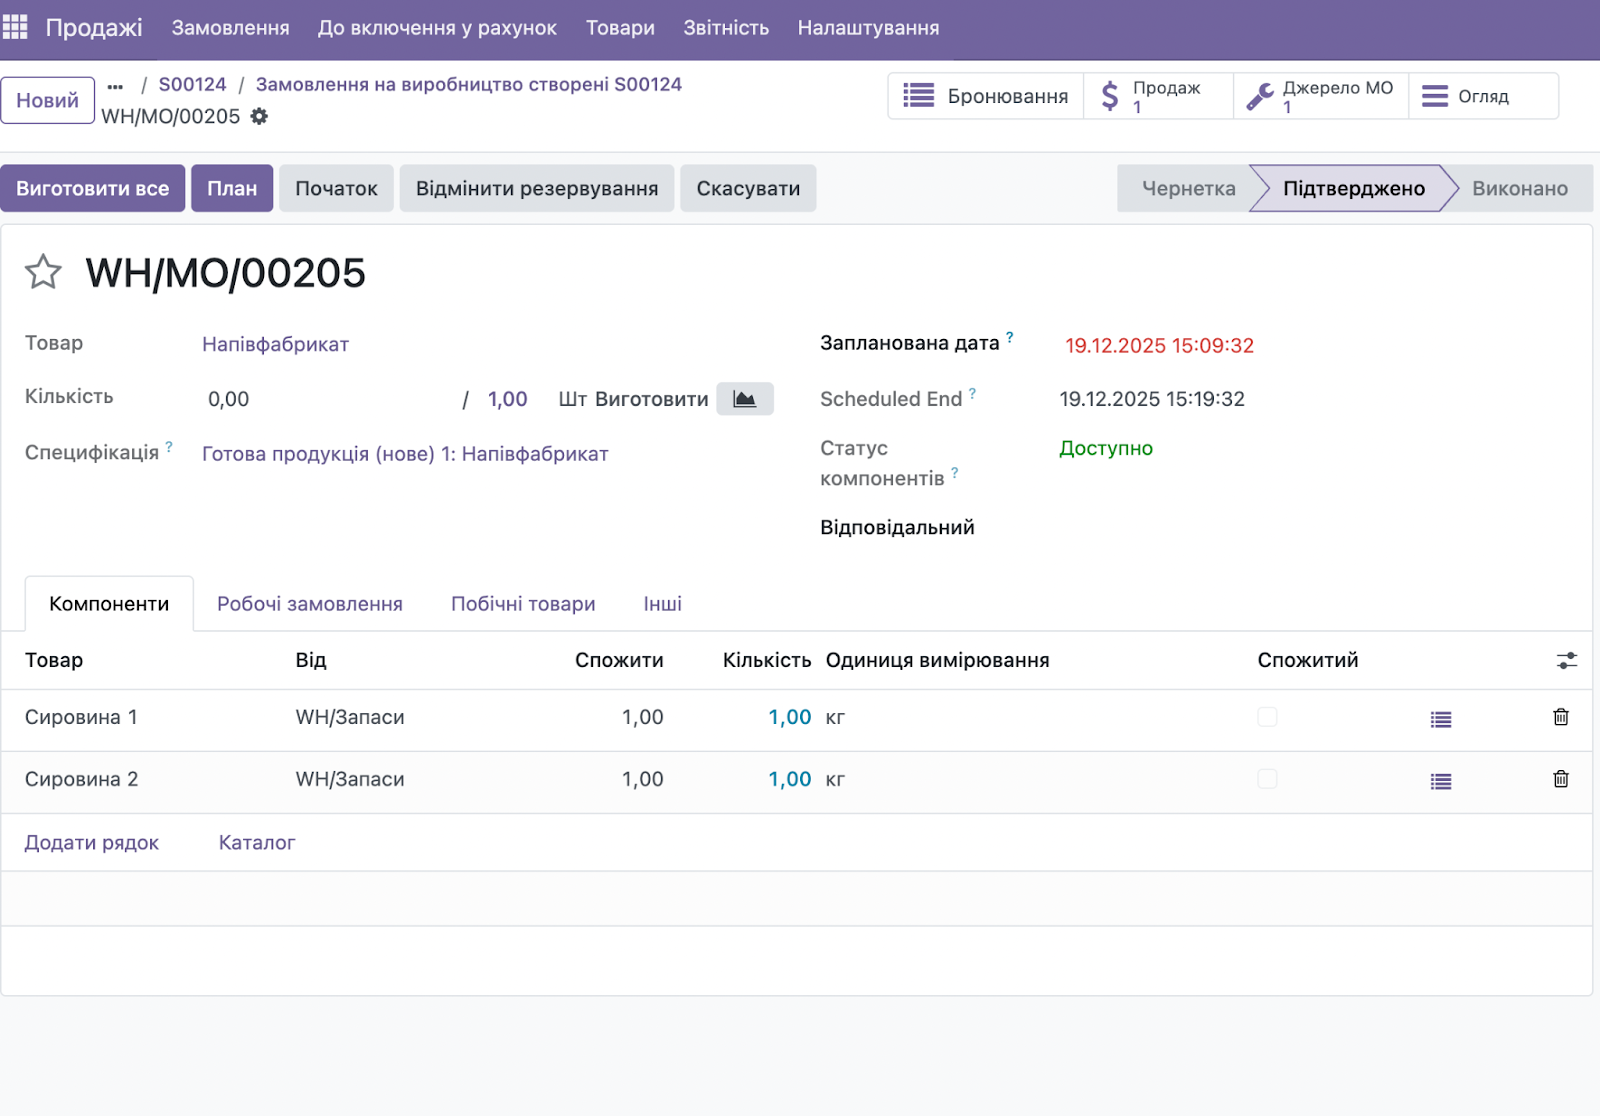1600x1116 pixels.
Task: Open the Бронювання smart button
Action: tap(985, 96)
